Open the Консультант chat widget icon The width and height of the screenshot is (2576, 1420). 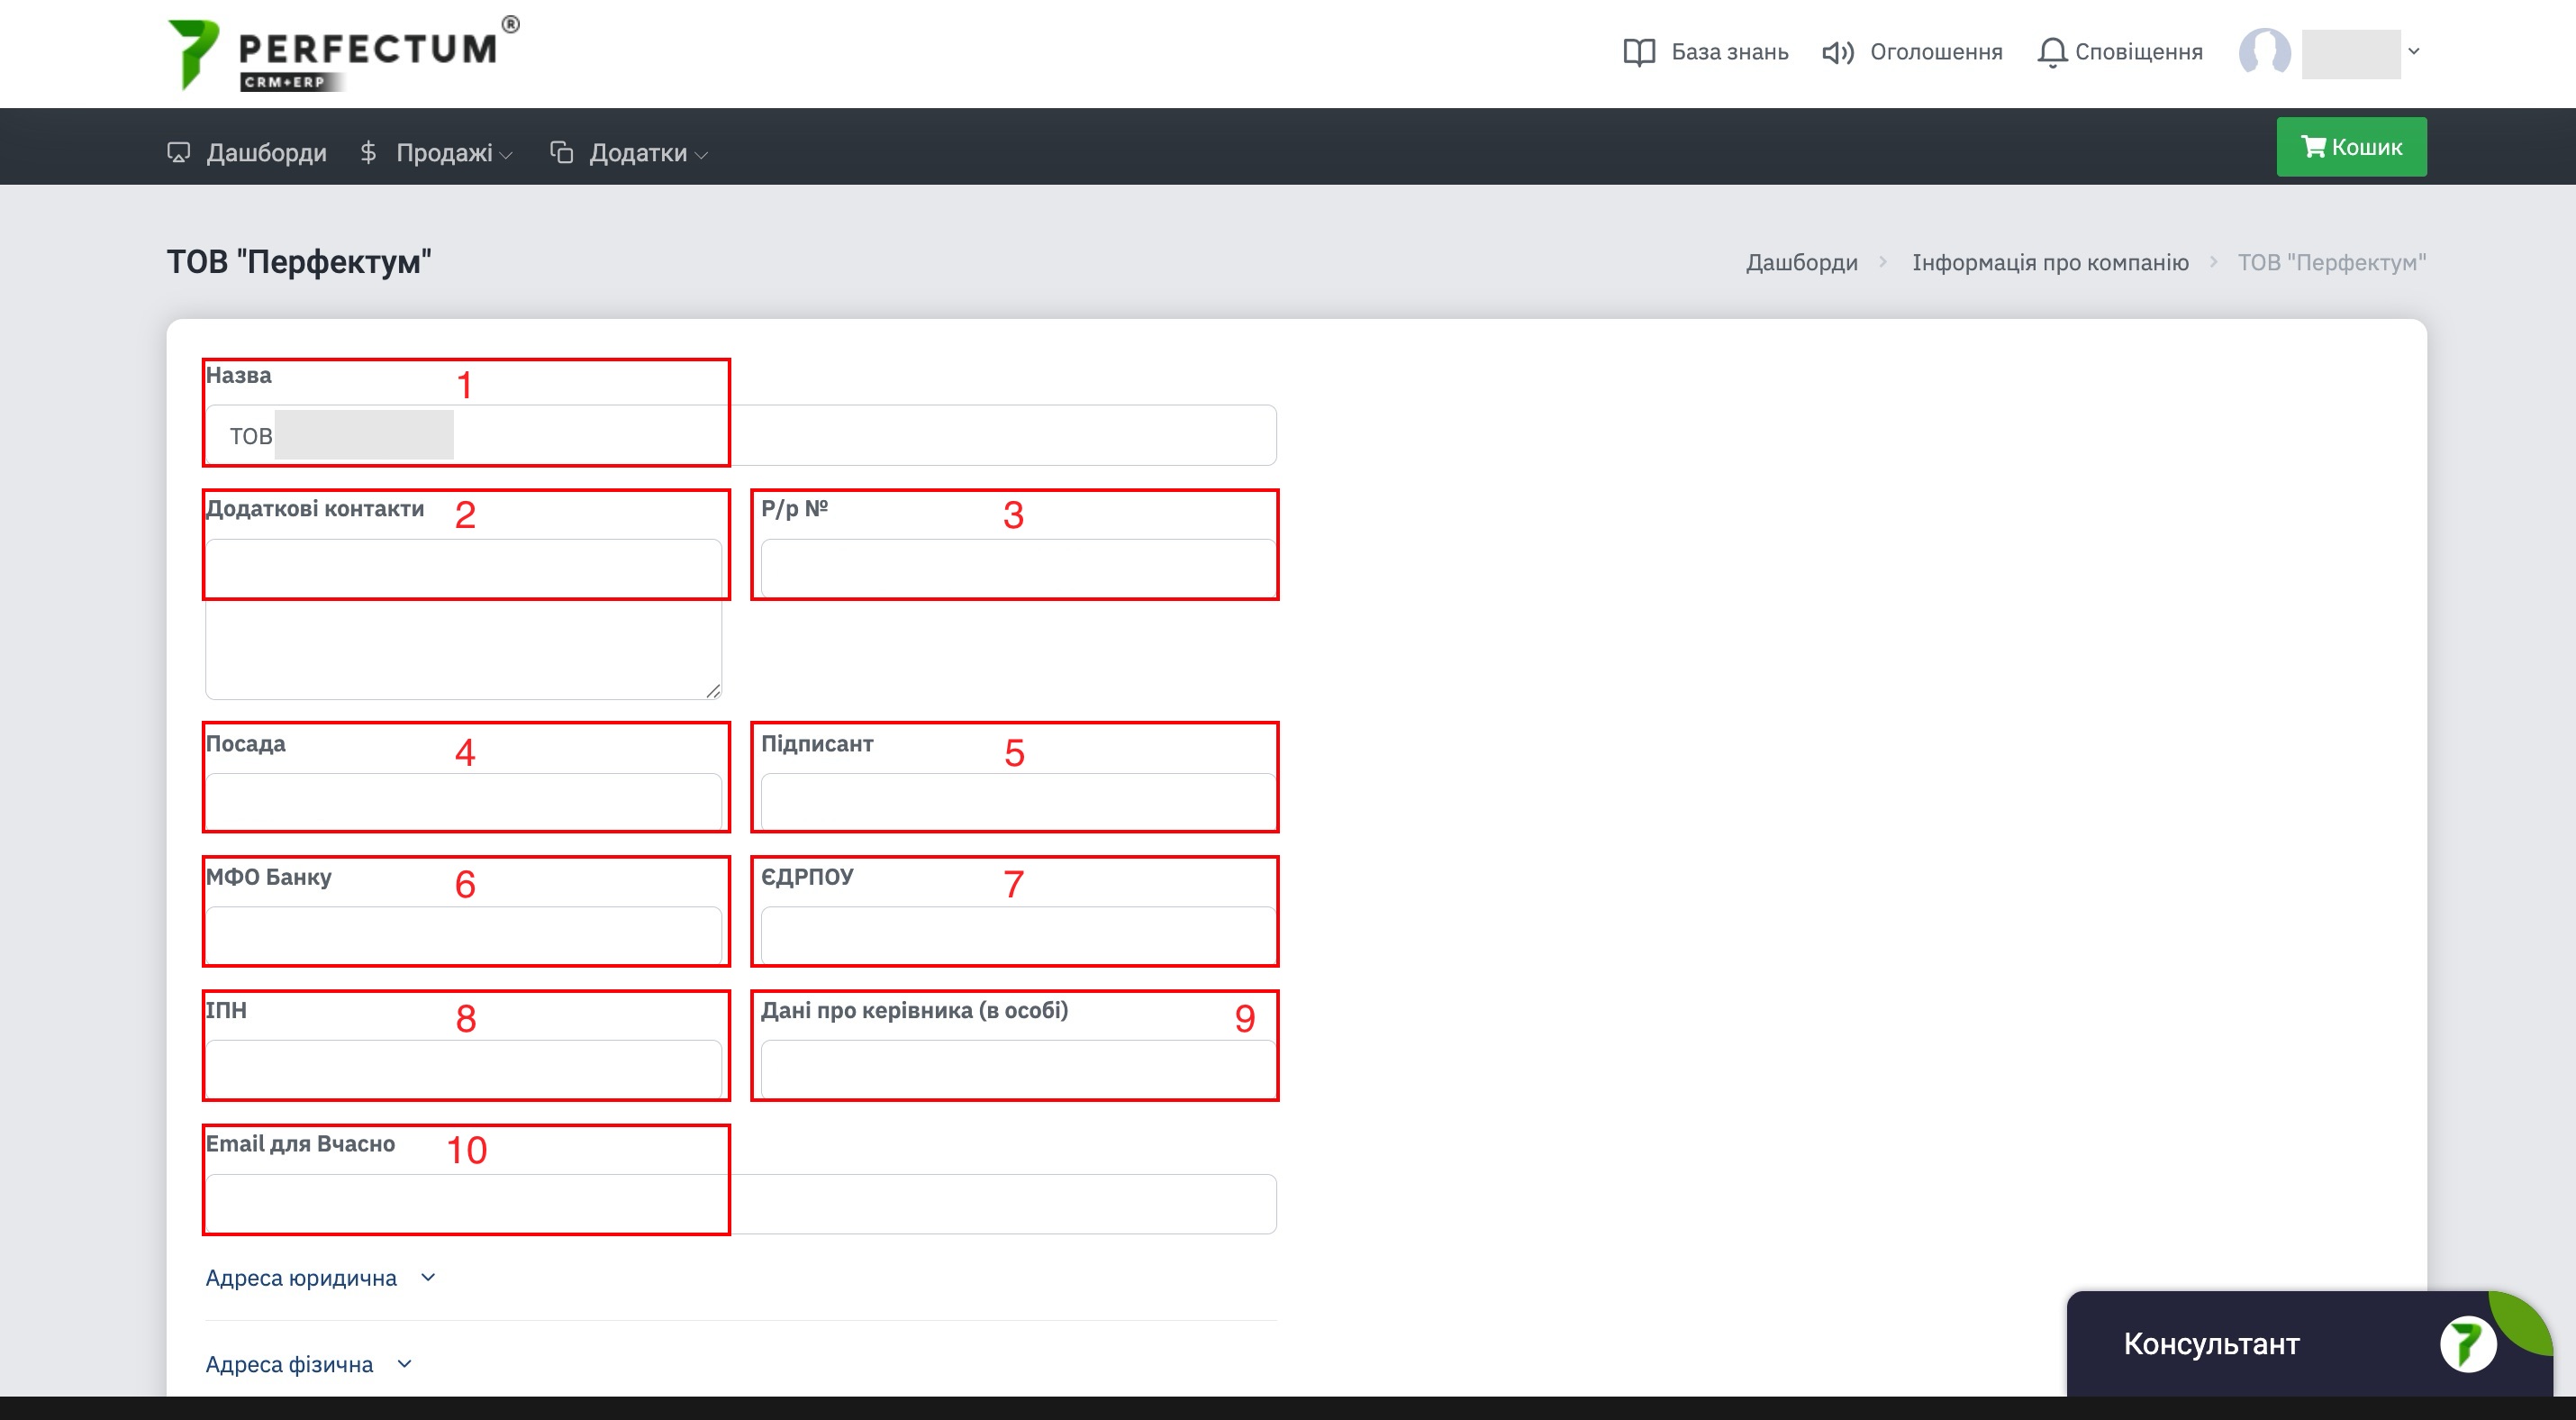tap(2468, 1343)
